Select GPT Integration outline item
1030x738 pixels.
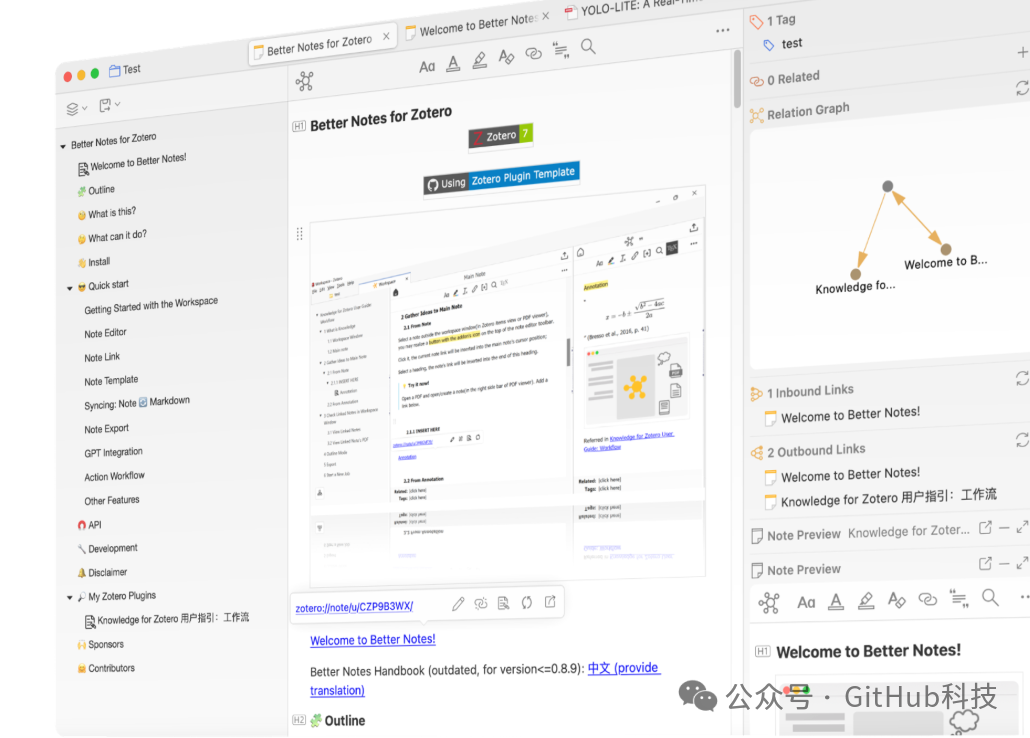113,453
